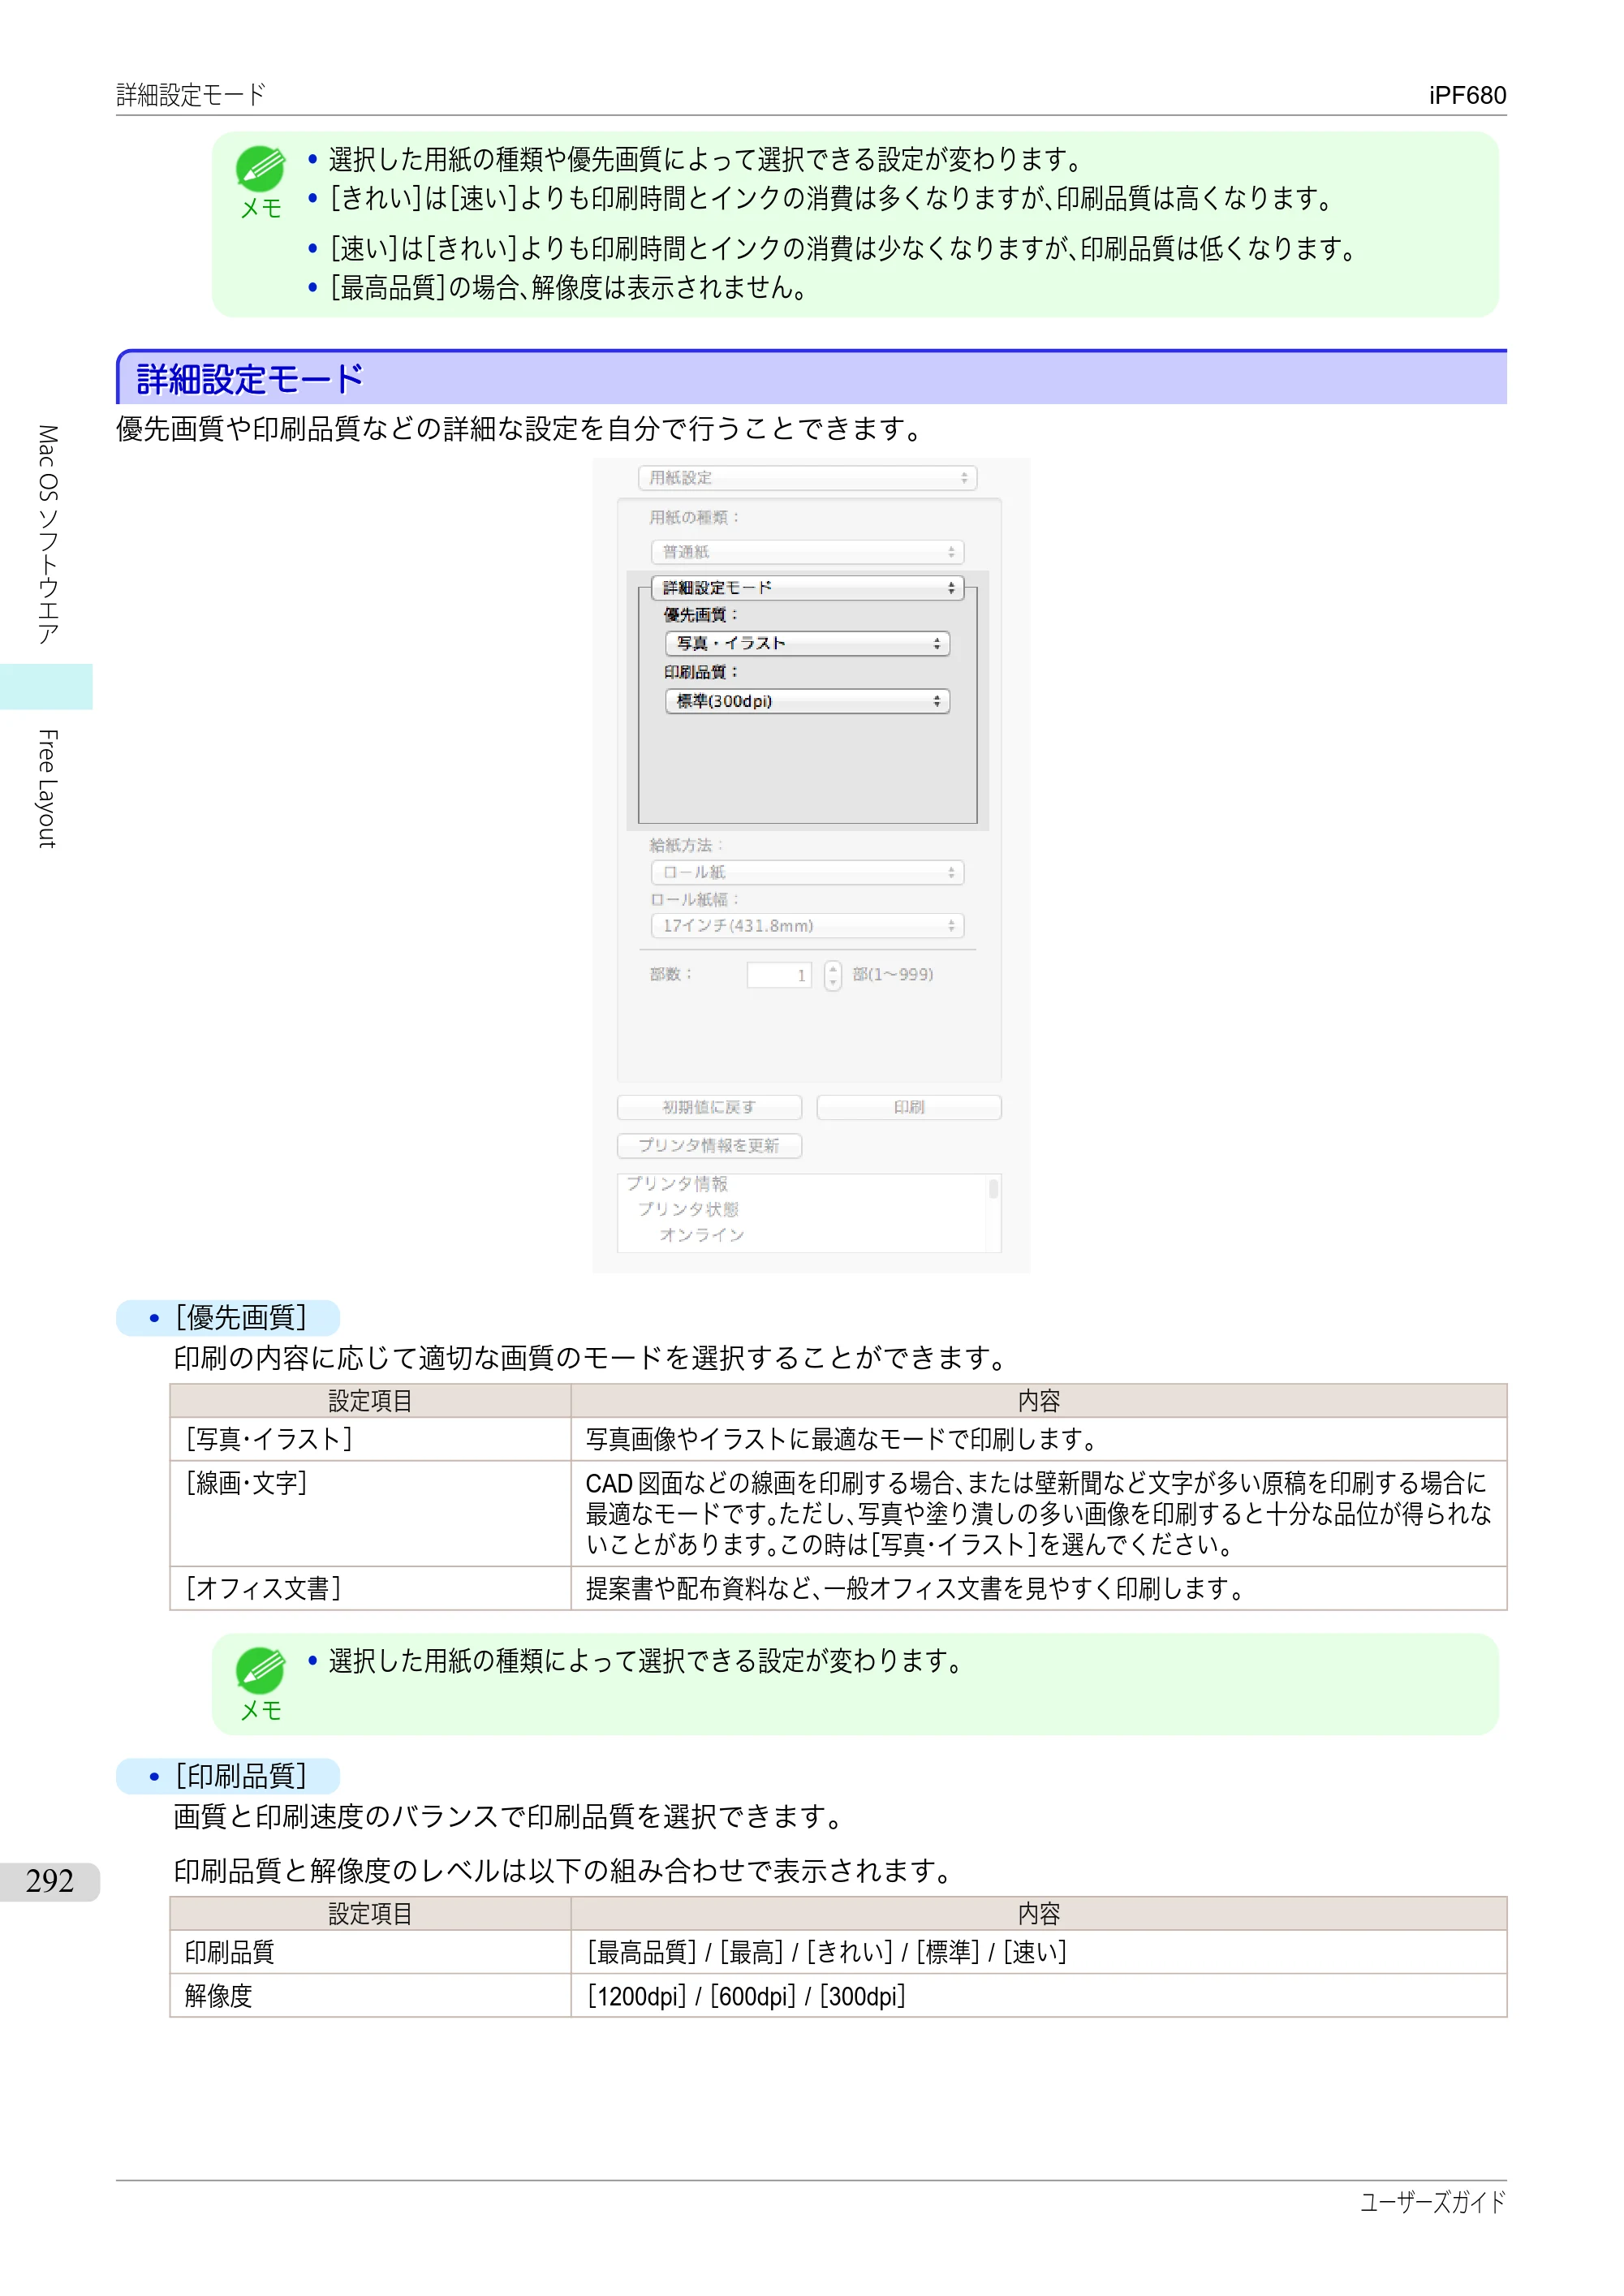This screenshot has height=2296, width=1624.
Task: Open the ロール紙 paper feed dropdown
Action: click(x=807, y=873)
